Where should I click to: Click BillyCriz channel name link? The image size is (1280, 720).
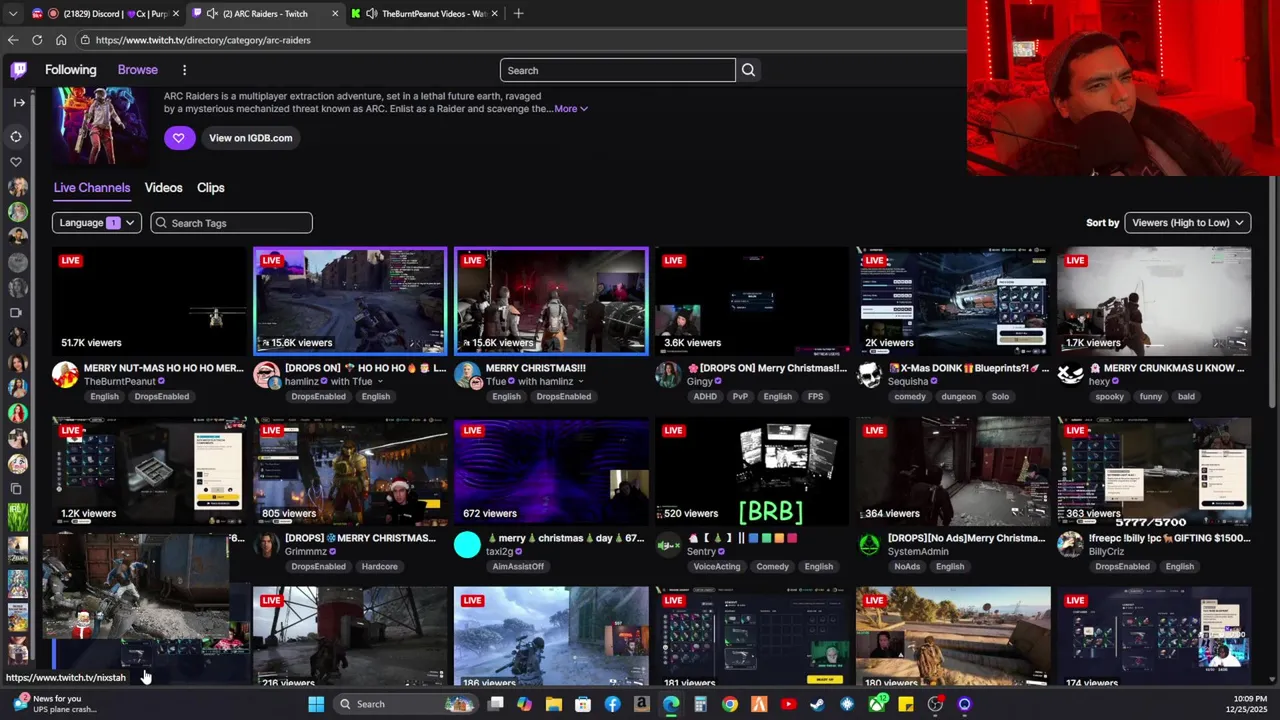1106,552
